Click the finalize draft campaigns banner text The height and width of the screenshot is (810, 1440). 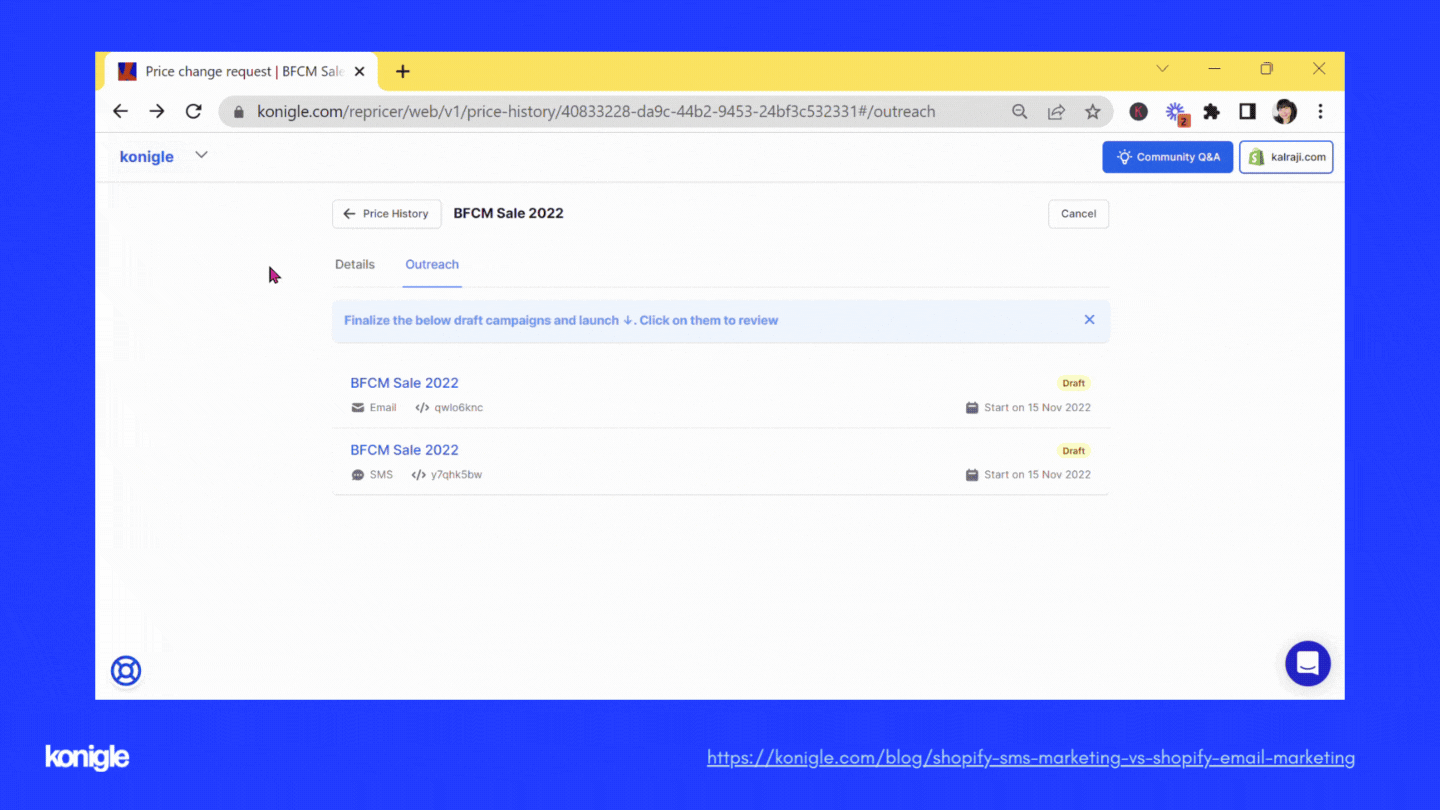click(561, 321)
